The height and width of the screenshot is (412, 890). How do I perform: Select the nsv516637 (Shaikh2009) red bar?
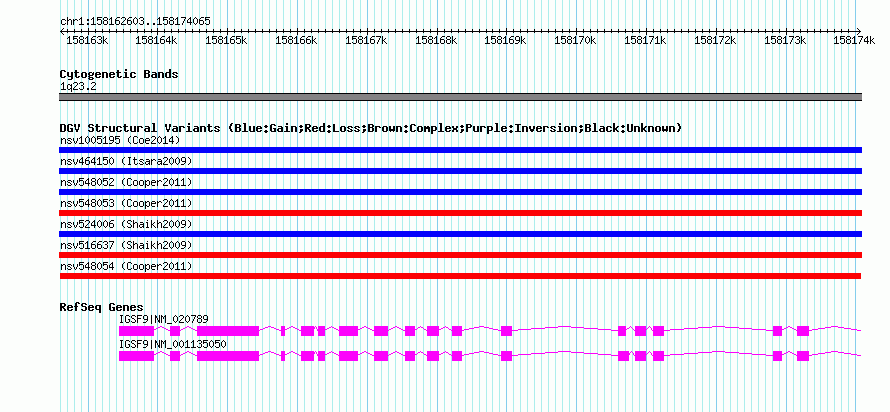[460, 255]
